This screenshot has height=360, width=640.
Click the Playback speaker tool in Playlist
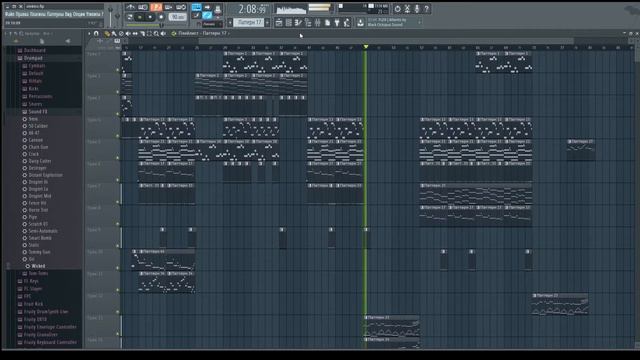[164, 33]
